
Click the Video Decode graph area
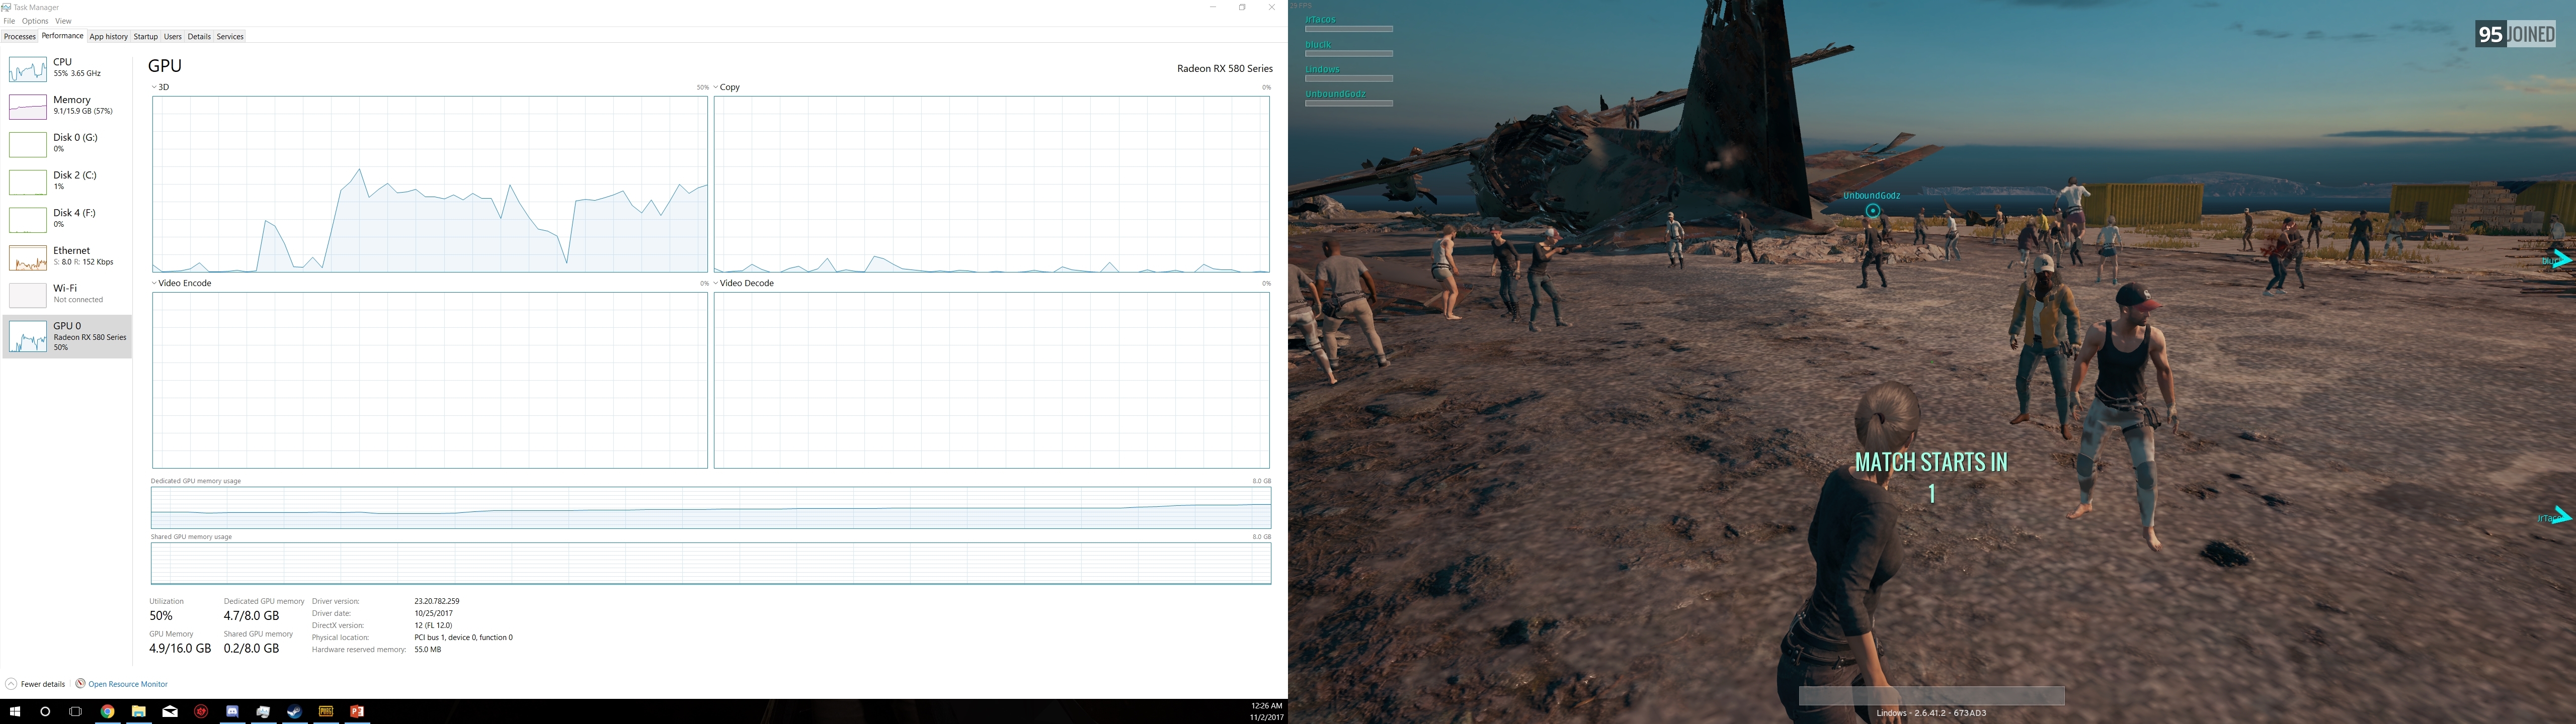pyautogui.click(x=992, y=380)
